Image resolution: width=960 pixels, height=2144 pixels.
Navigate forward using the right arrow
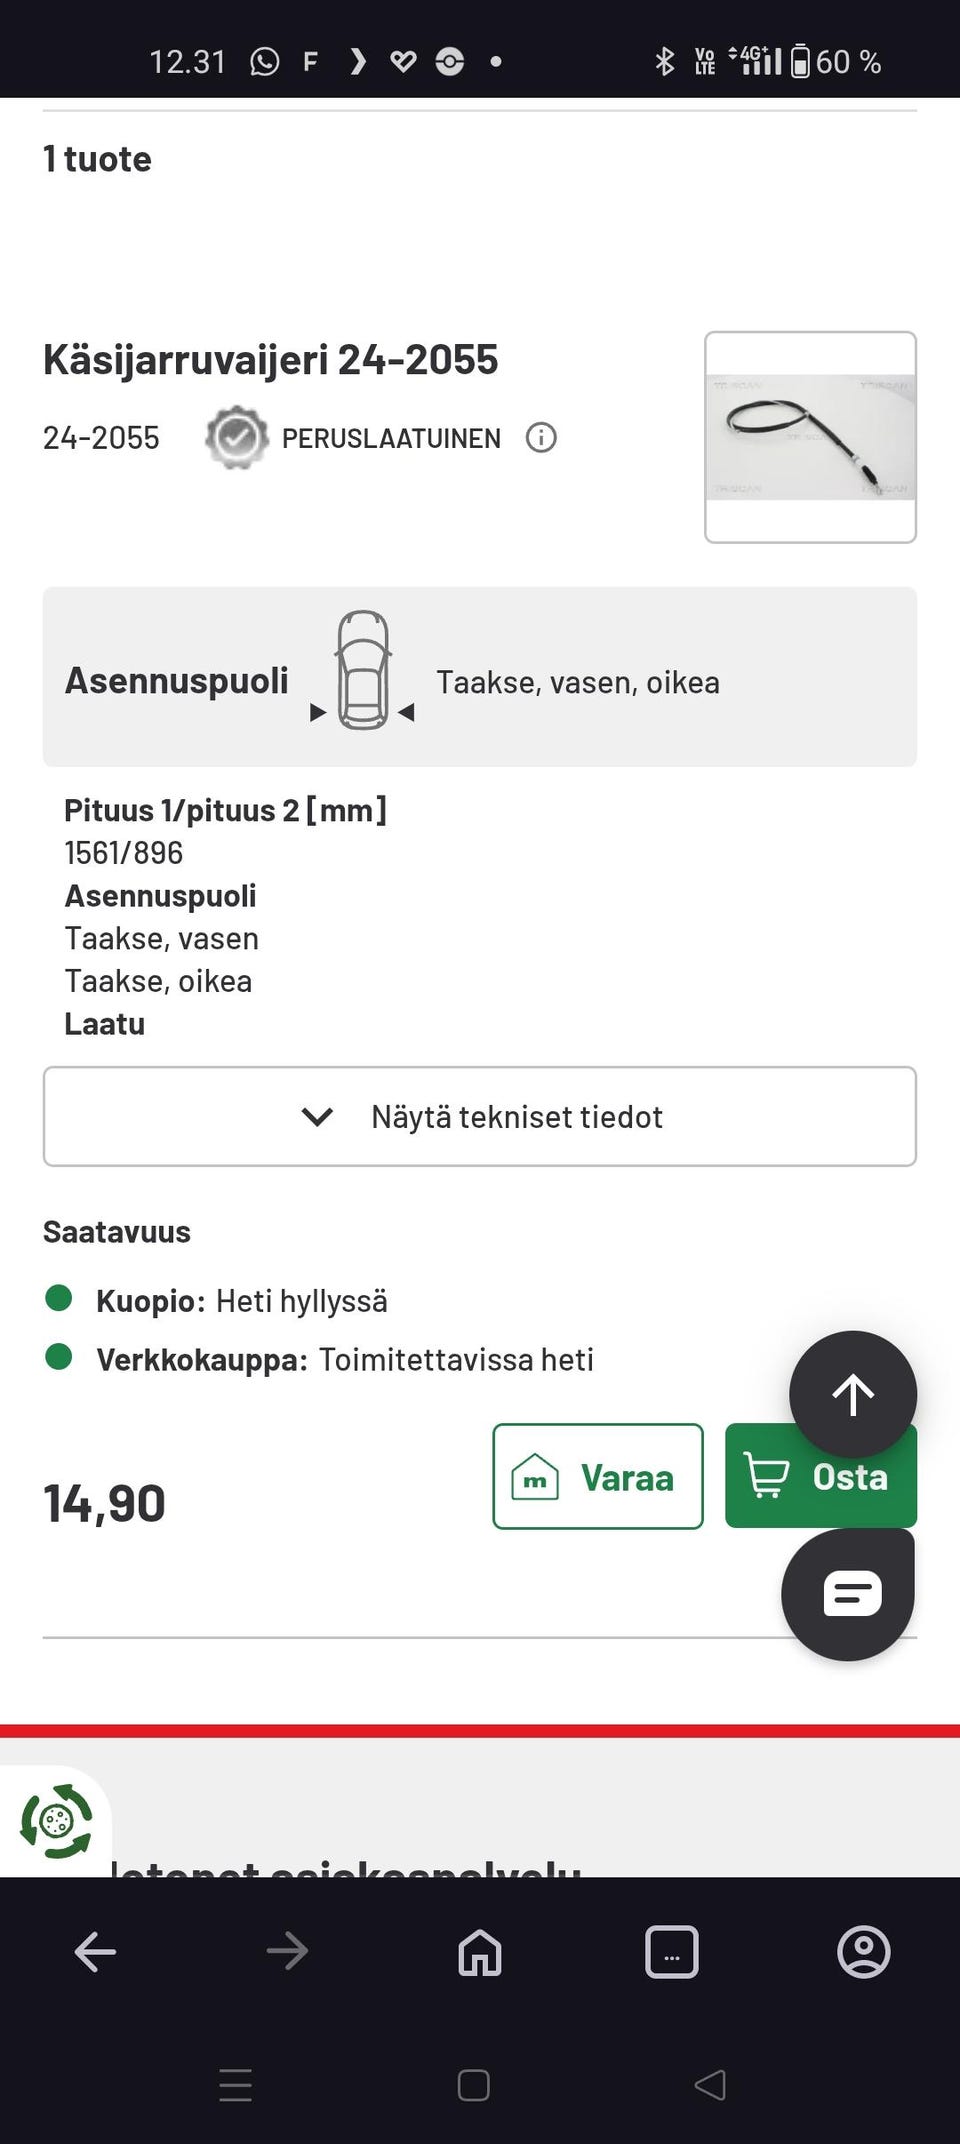click(x=286, y=1951)
